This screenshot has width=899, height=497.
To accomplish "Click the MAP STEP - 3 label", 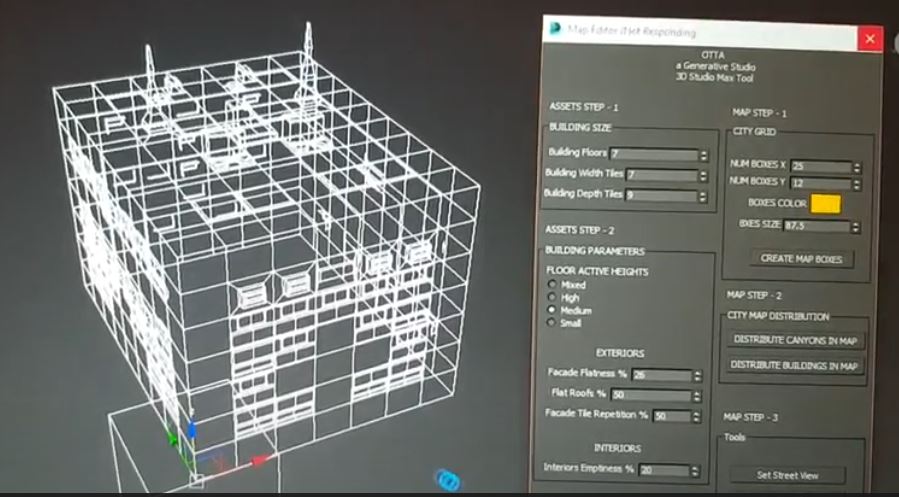I will coord(751,417).
